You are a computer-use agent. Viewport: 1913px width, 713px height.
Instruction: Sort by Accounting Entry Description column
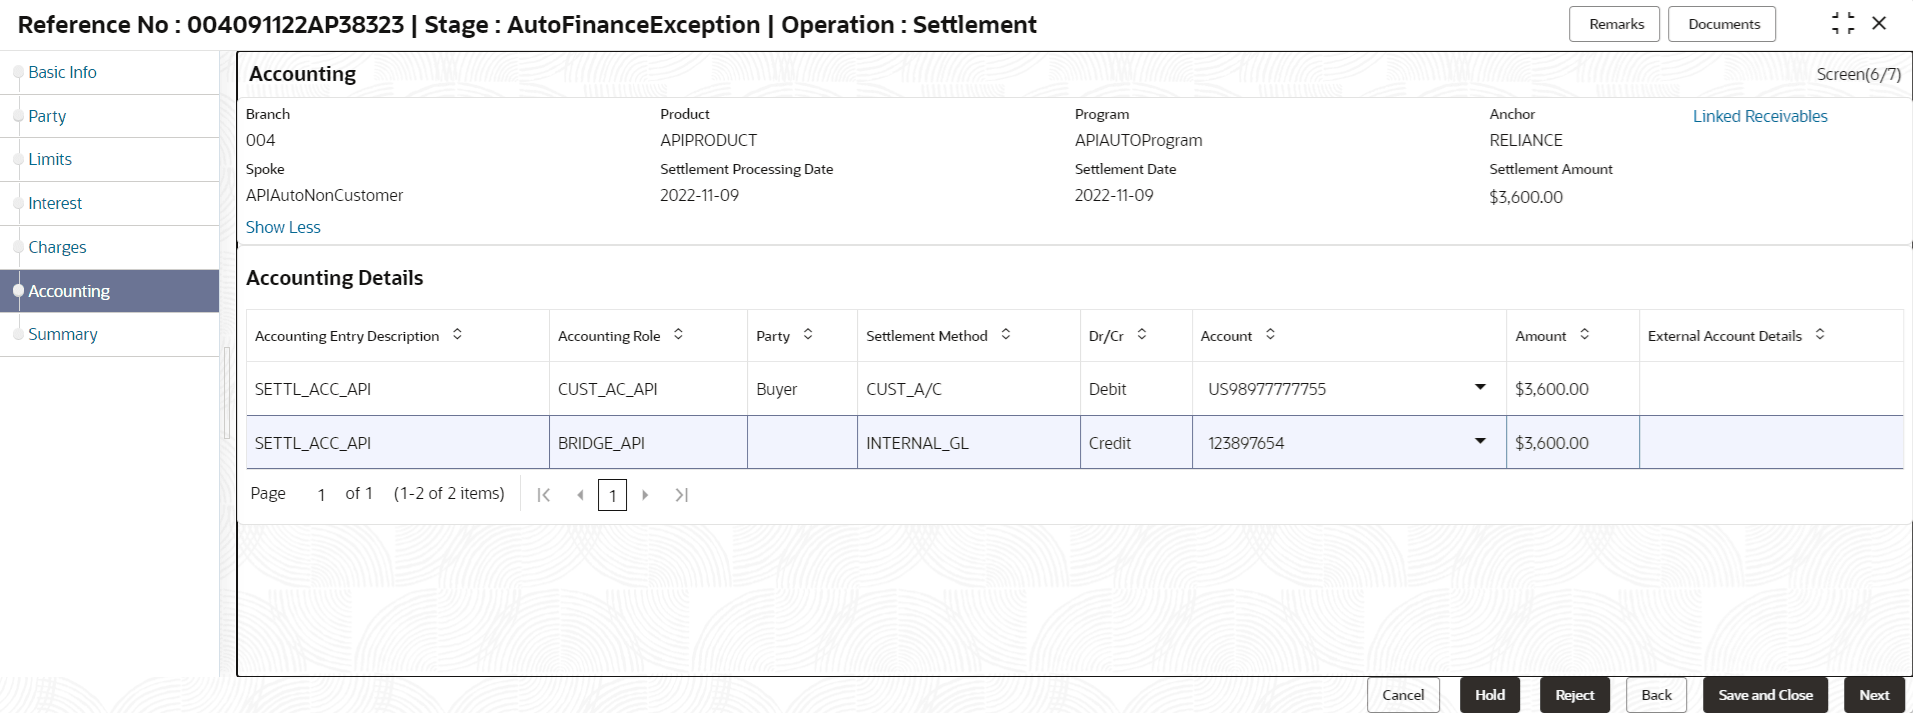457,335
